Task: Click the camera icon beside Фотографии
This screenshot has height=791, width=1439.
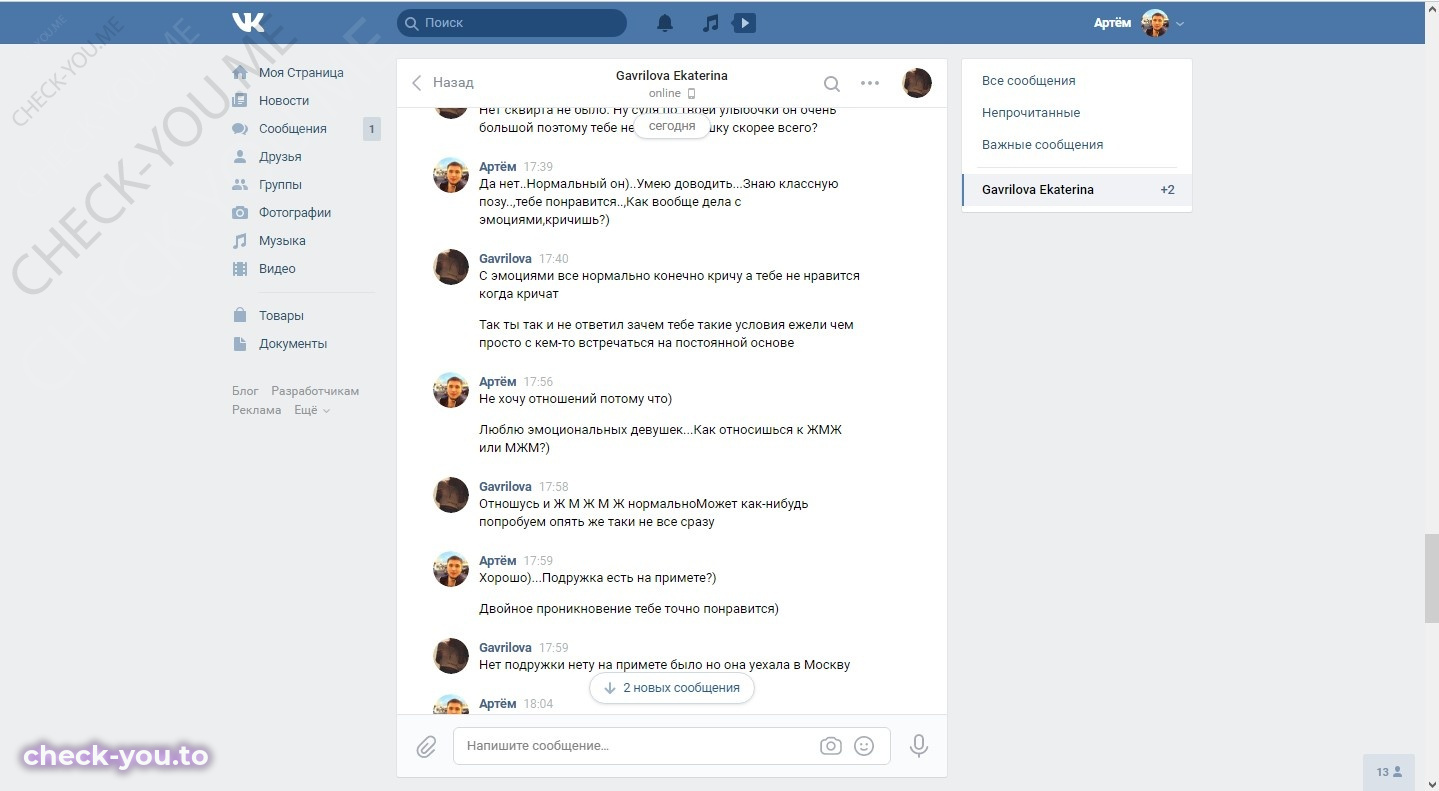Action: click(240, 213)
